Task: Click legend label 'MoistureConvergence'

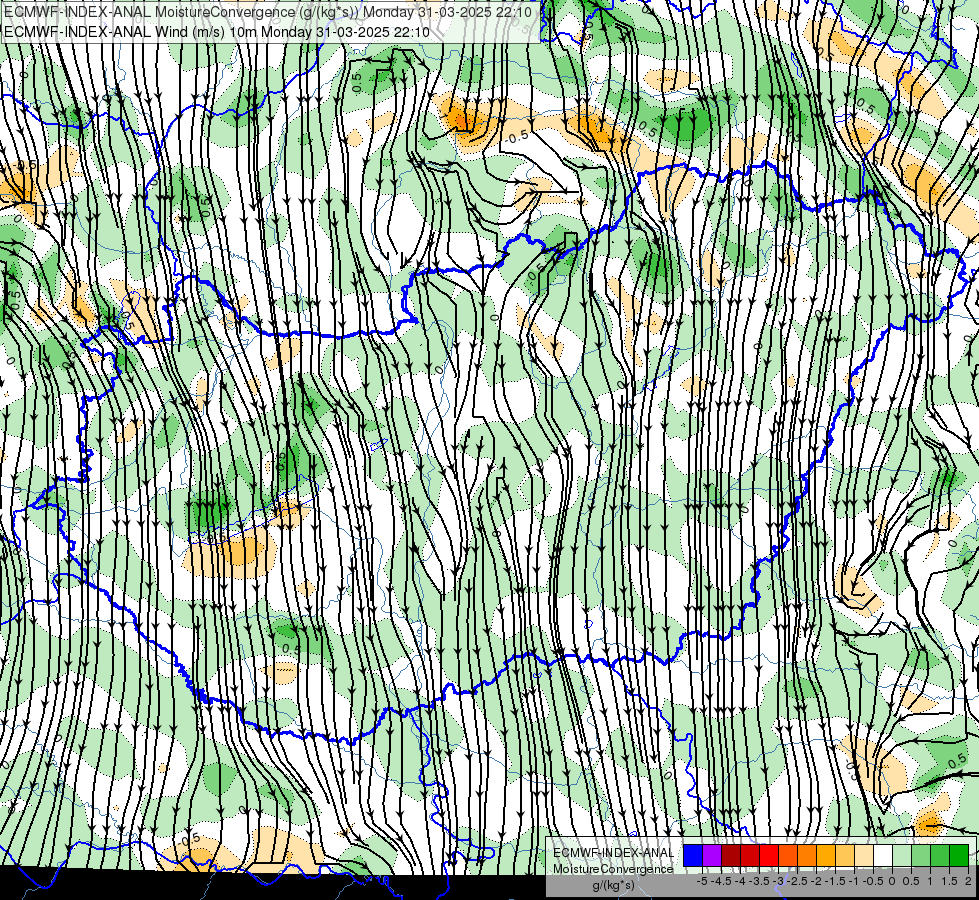Action: coord(613,869)
